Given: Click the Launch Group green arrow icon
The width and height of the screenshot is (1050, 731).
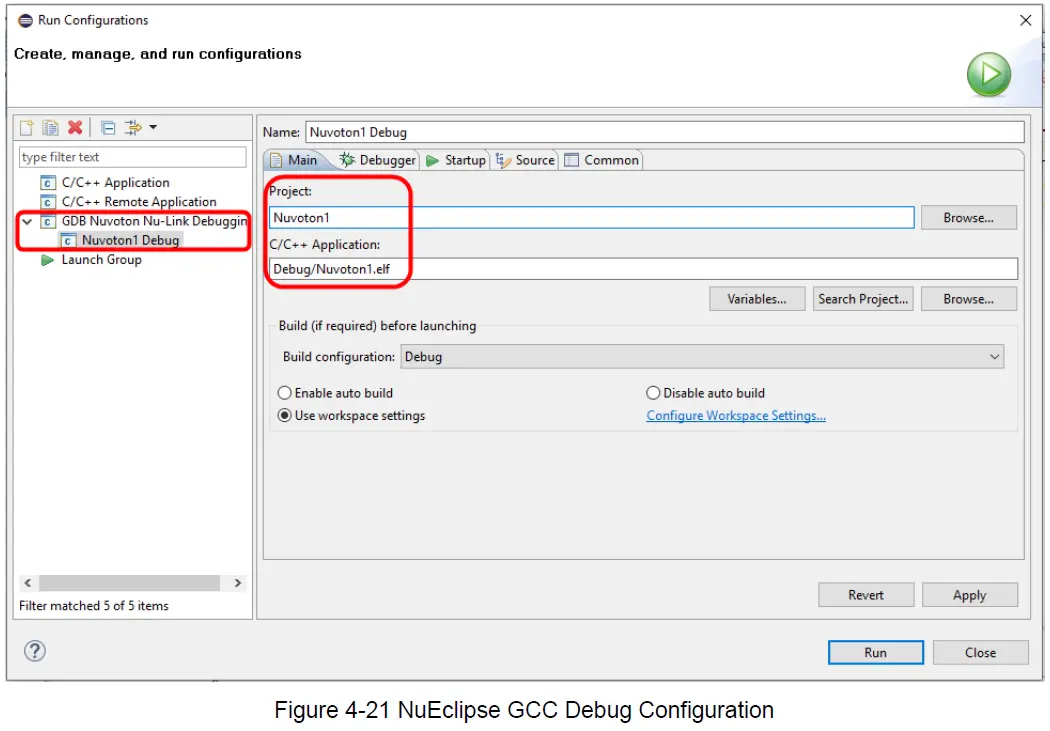Looking at the screenshot, I should (47, 260).
